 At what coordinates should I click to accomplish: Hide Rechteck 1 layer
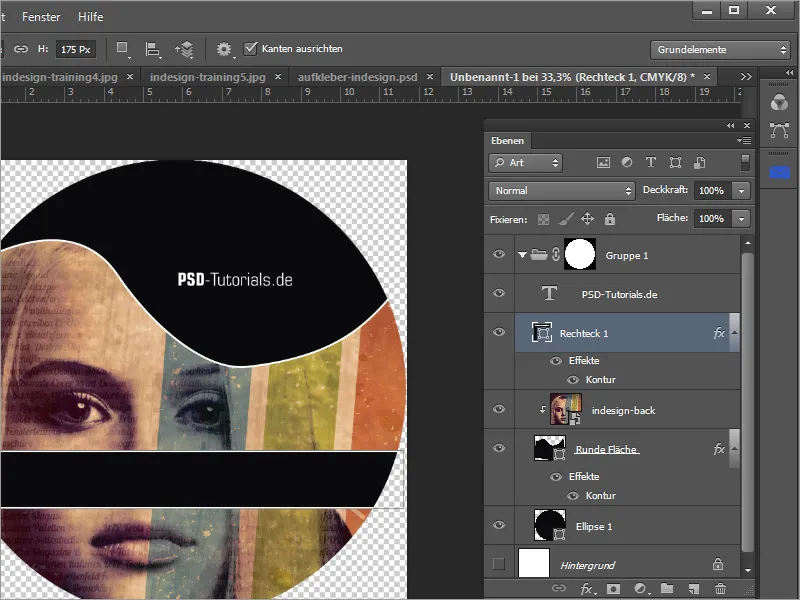[x=499, y=332]
